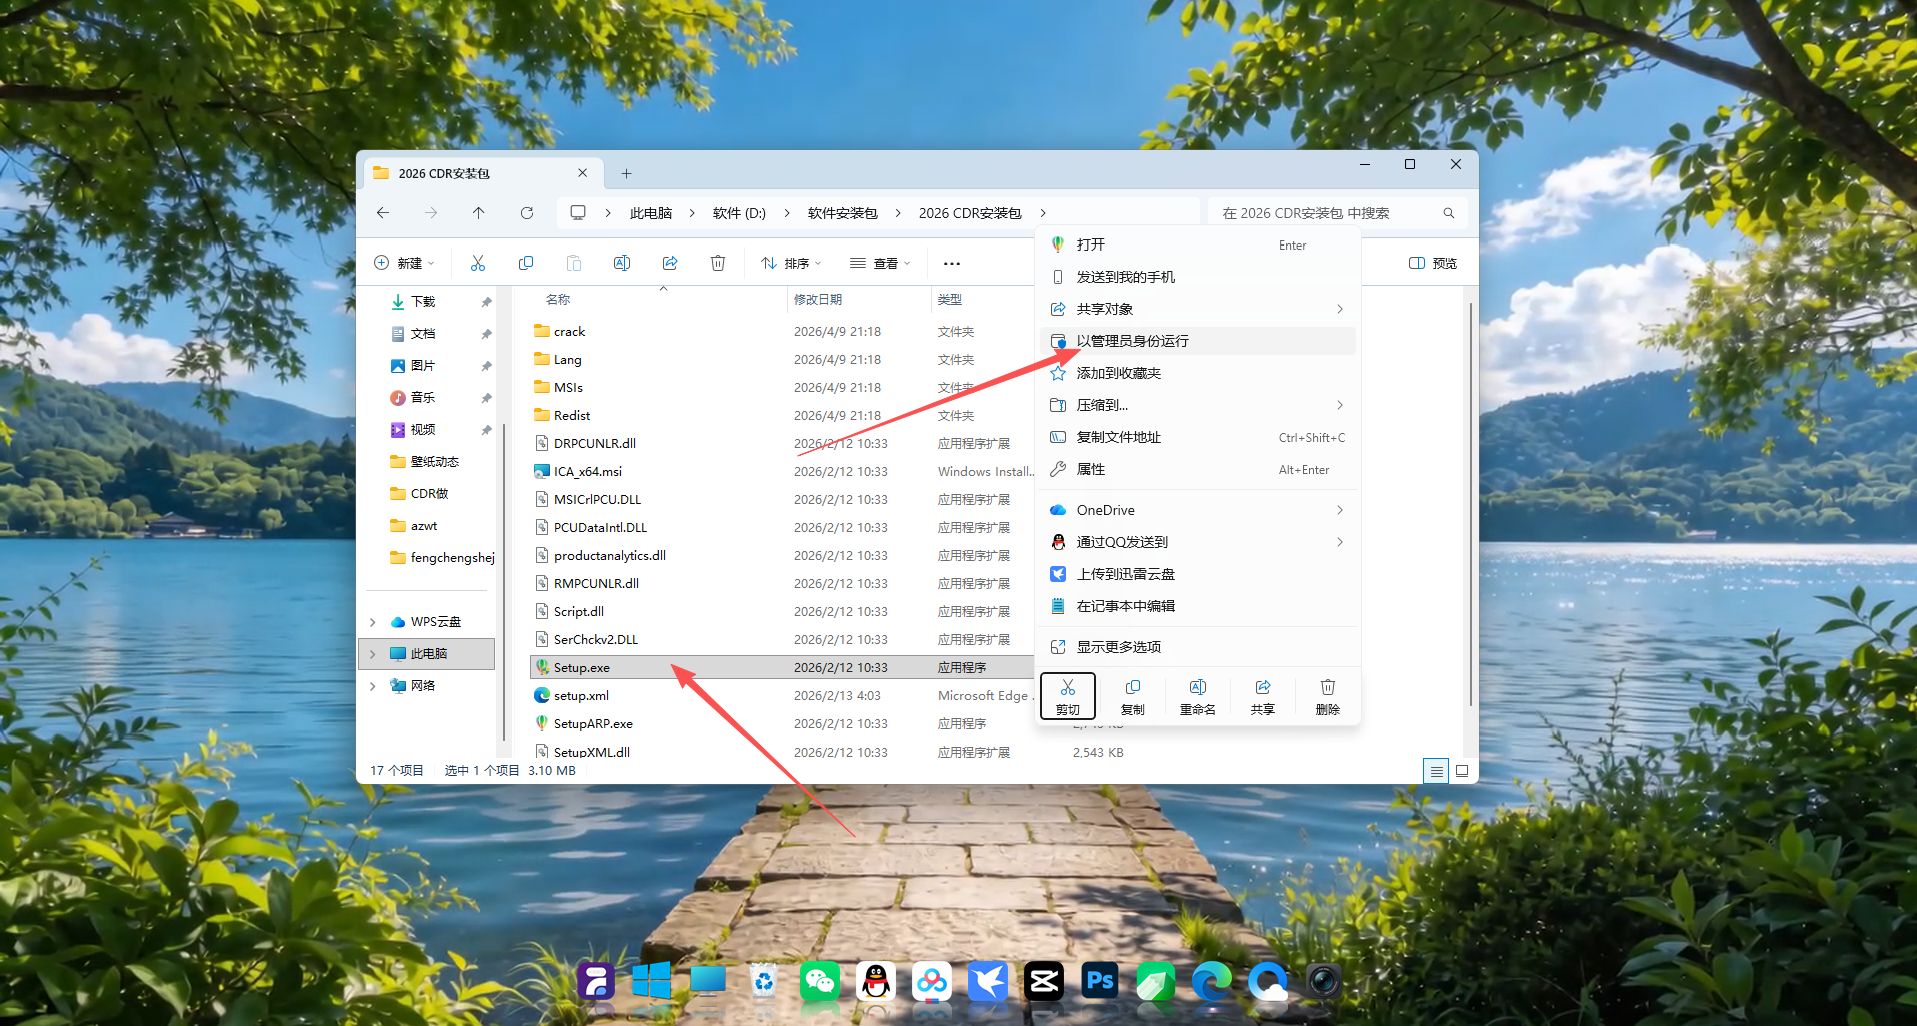
Task: Click the 软件 (D:) breadcrumb link
Action: point(739,213)
